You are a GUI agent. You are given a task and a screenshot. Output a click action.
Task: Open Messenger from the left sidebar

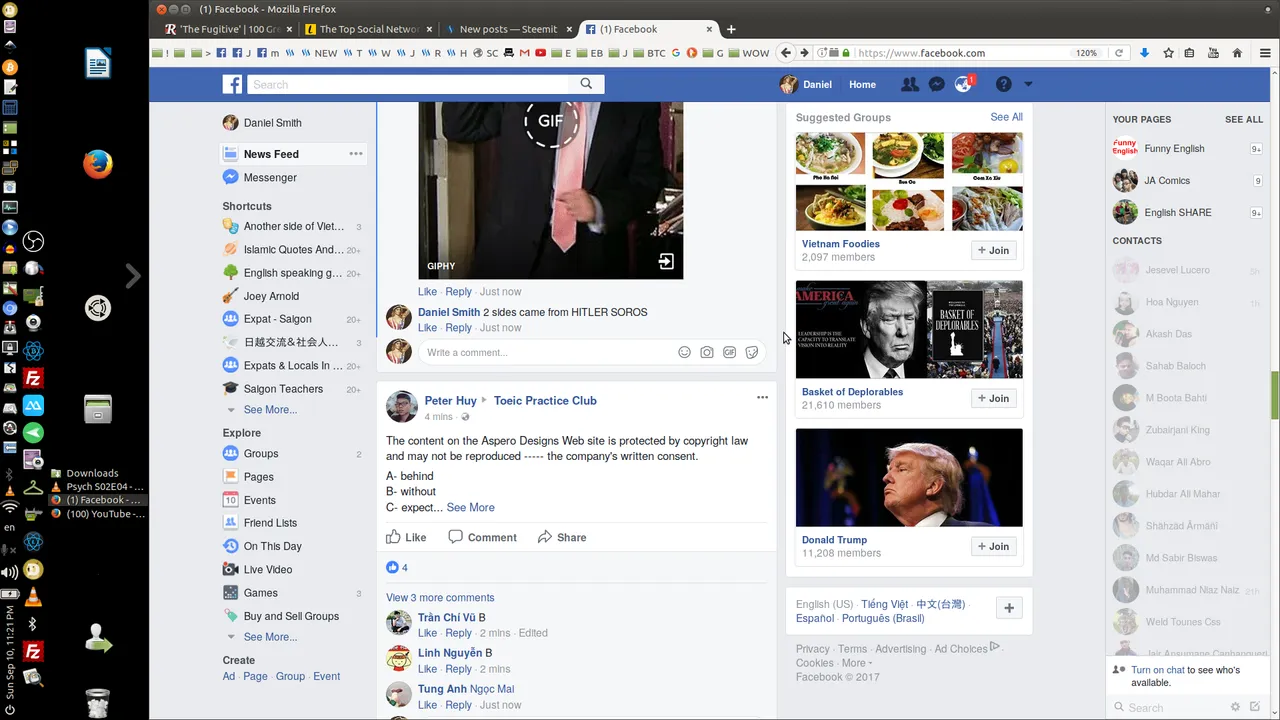pos(270,177)
